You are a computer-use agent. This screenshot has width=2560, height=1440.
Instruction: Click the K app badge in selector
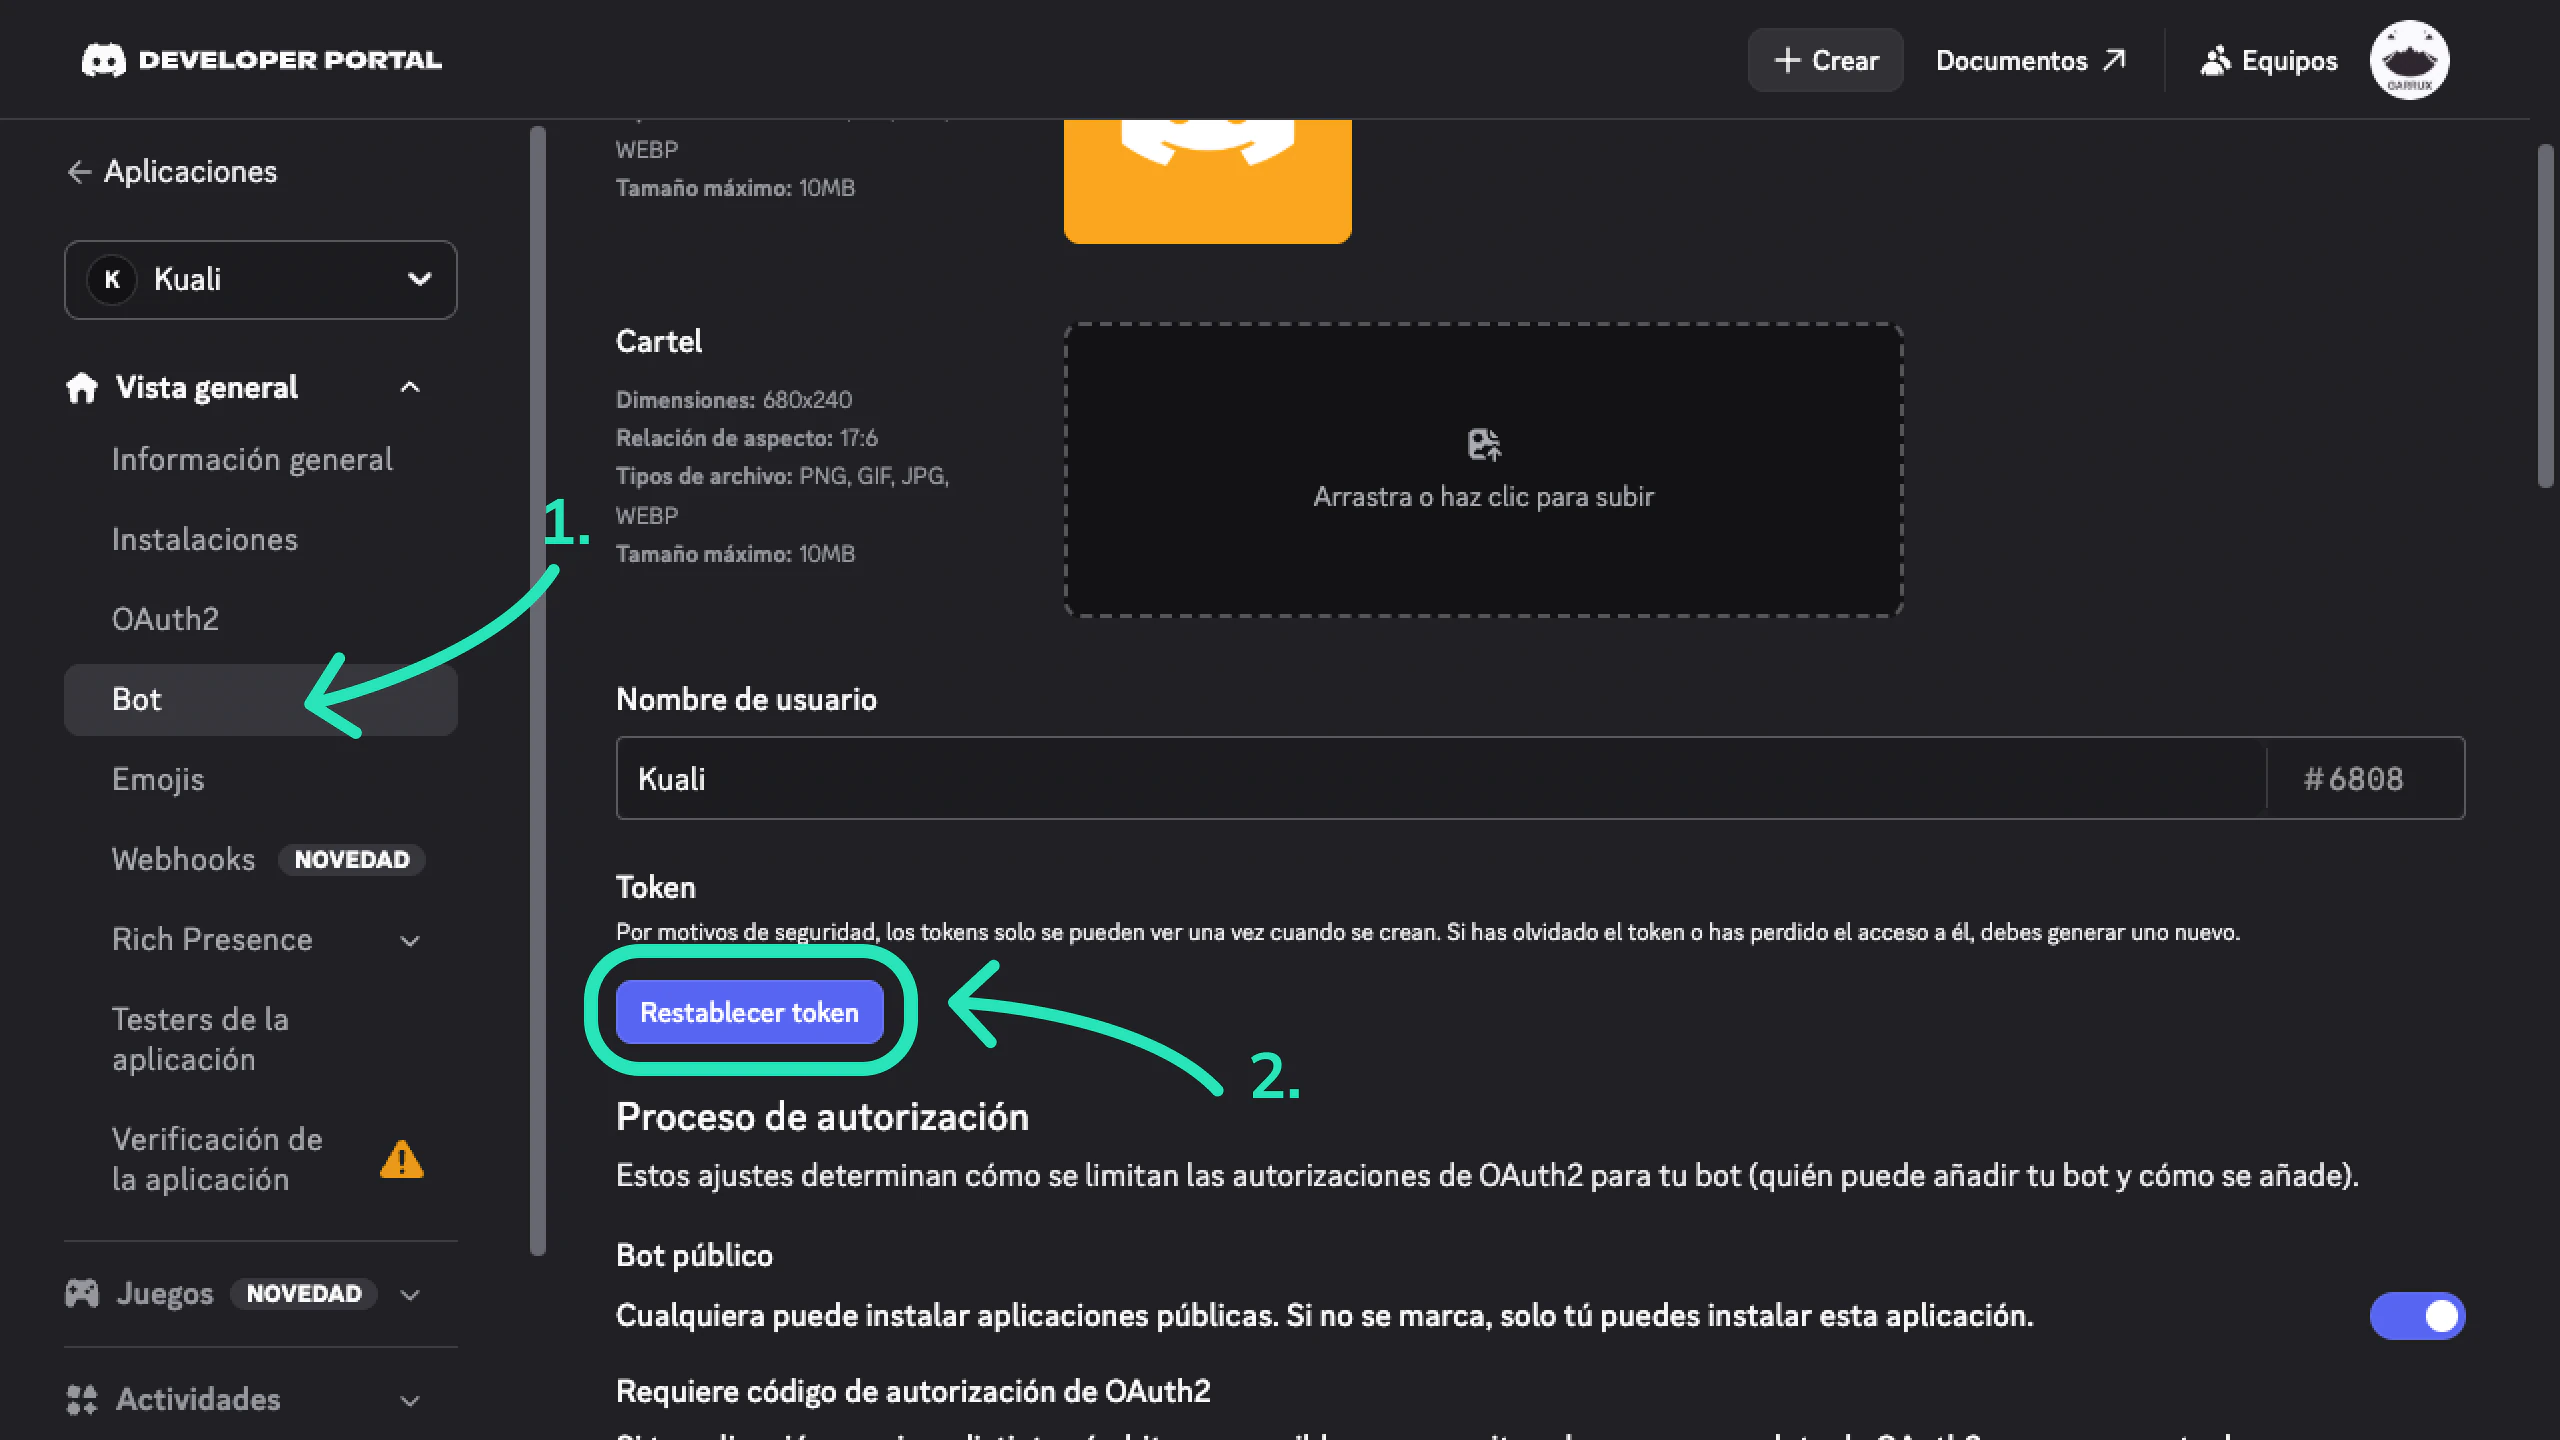[x=113, y=280]
